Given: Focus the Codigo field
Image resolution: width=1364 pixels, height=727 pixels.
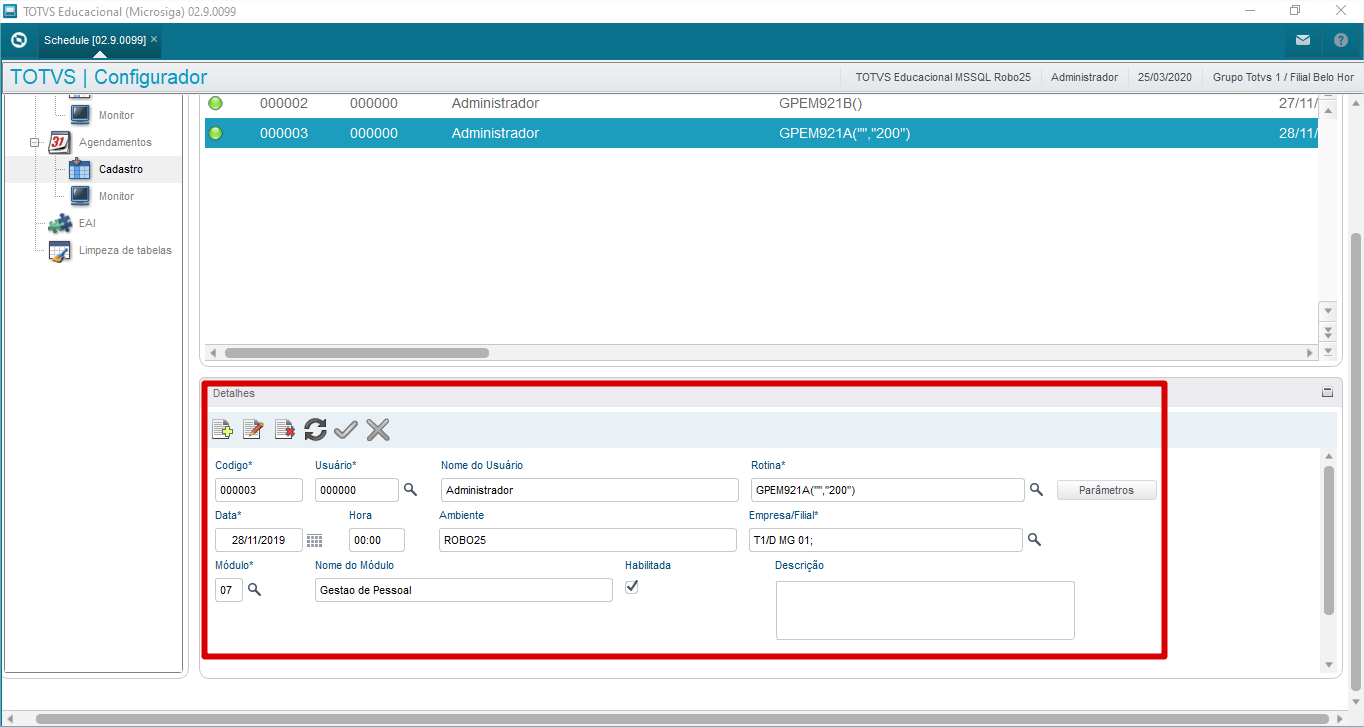Looking at the screenshot, I should [258, 490].
